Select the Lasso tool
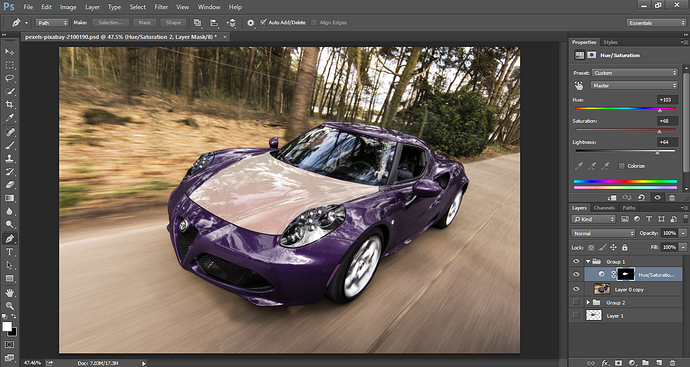Screen dimensions: 690x367 pyautogui.click(x=9, y=78)
